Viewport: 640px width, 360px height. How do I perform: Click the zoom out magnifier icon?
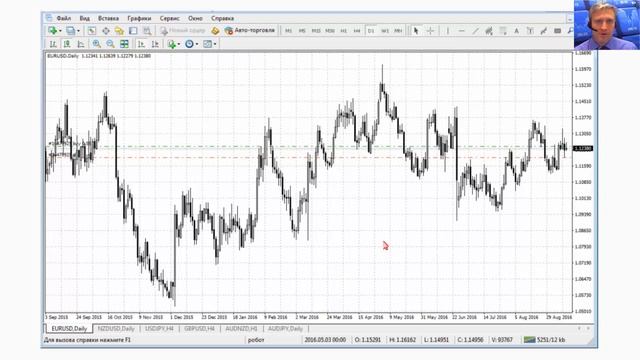coord(110,44)
